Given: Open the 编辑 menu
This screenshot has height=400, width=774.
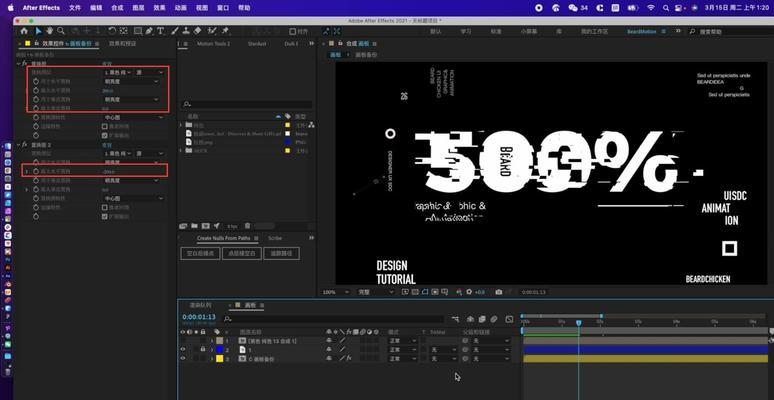Looking at the screenshot, I should coord(96,8).
